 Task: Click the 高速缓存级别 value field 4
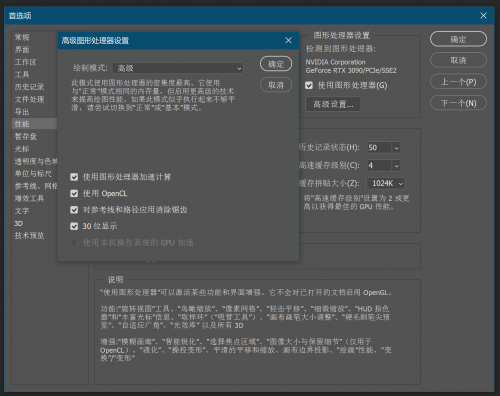pyautogui.click(x=379, y=165)
